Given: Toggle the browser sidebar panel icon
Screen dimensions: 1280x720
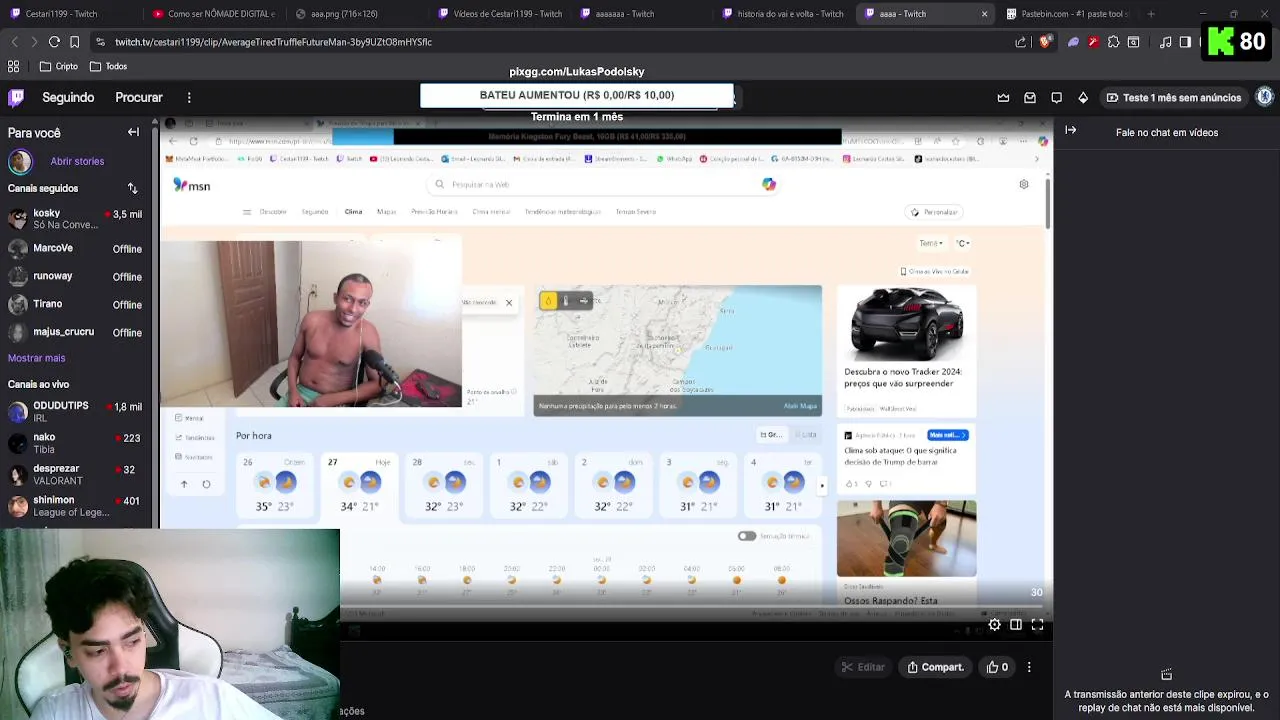Looking at the screenshot, I should pyautogui.click(x=1185, y=42).
